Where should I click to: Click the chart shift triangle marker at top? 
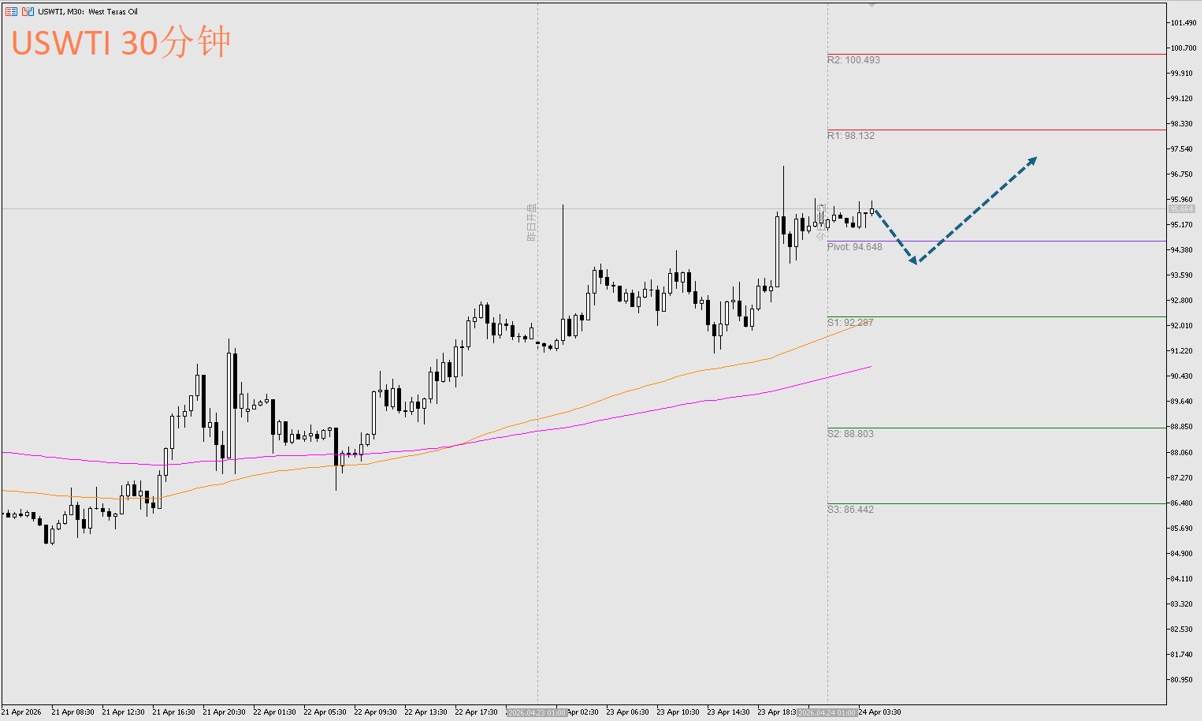(872, 6)
